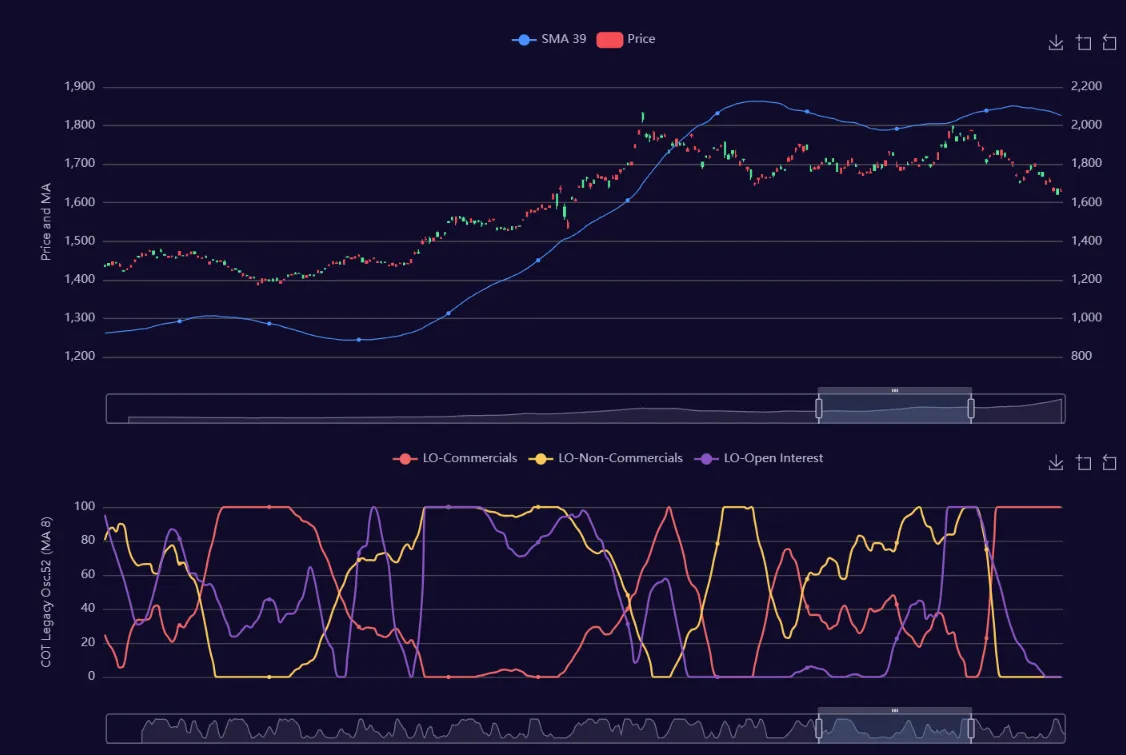Reset zoom on COT oscillator chart
The width and height of the screenshot is (1126, 755).
(x=1109, y=463)
